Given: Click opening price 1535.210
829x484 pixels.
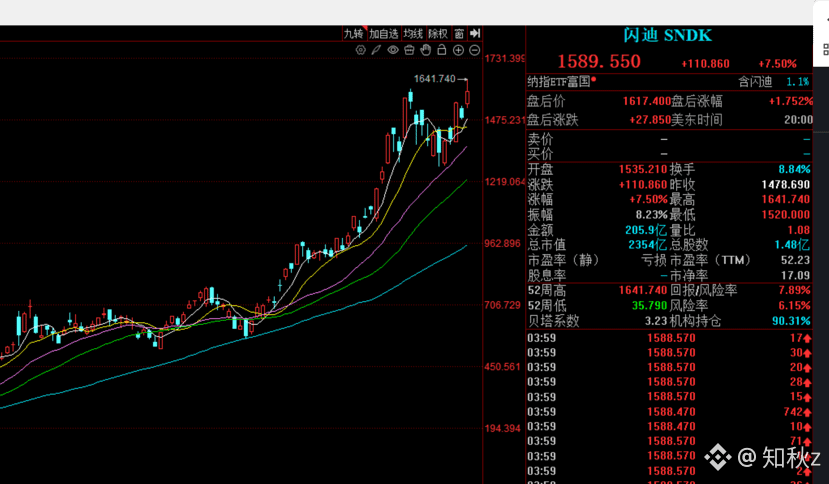Looking at the screenshot, I should click(643, 169).
